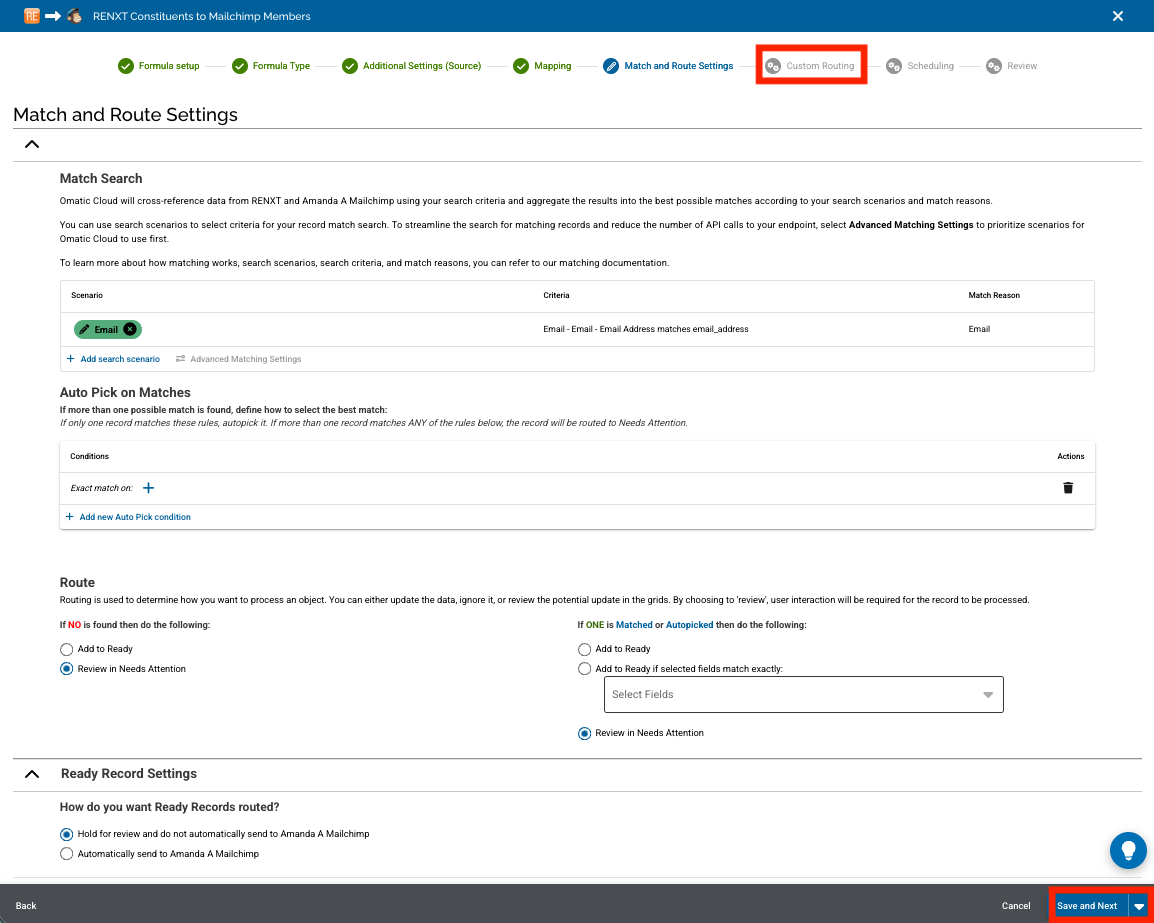
Task: Remove the Email scenario with its X icon
Action: click(130, 330)
